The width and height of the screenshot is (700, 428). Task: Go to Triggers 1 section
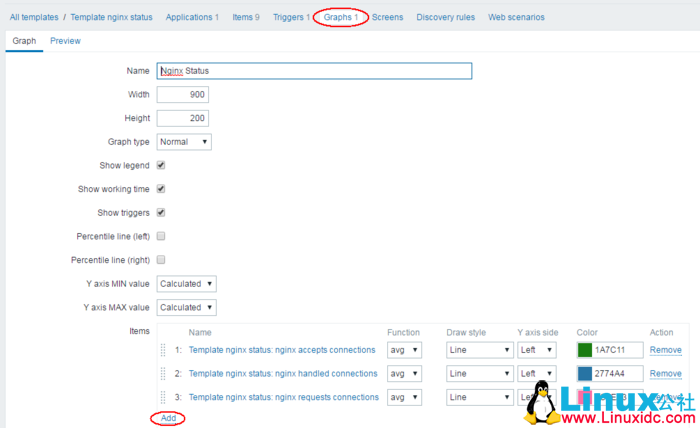point(291,17)
